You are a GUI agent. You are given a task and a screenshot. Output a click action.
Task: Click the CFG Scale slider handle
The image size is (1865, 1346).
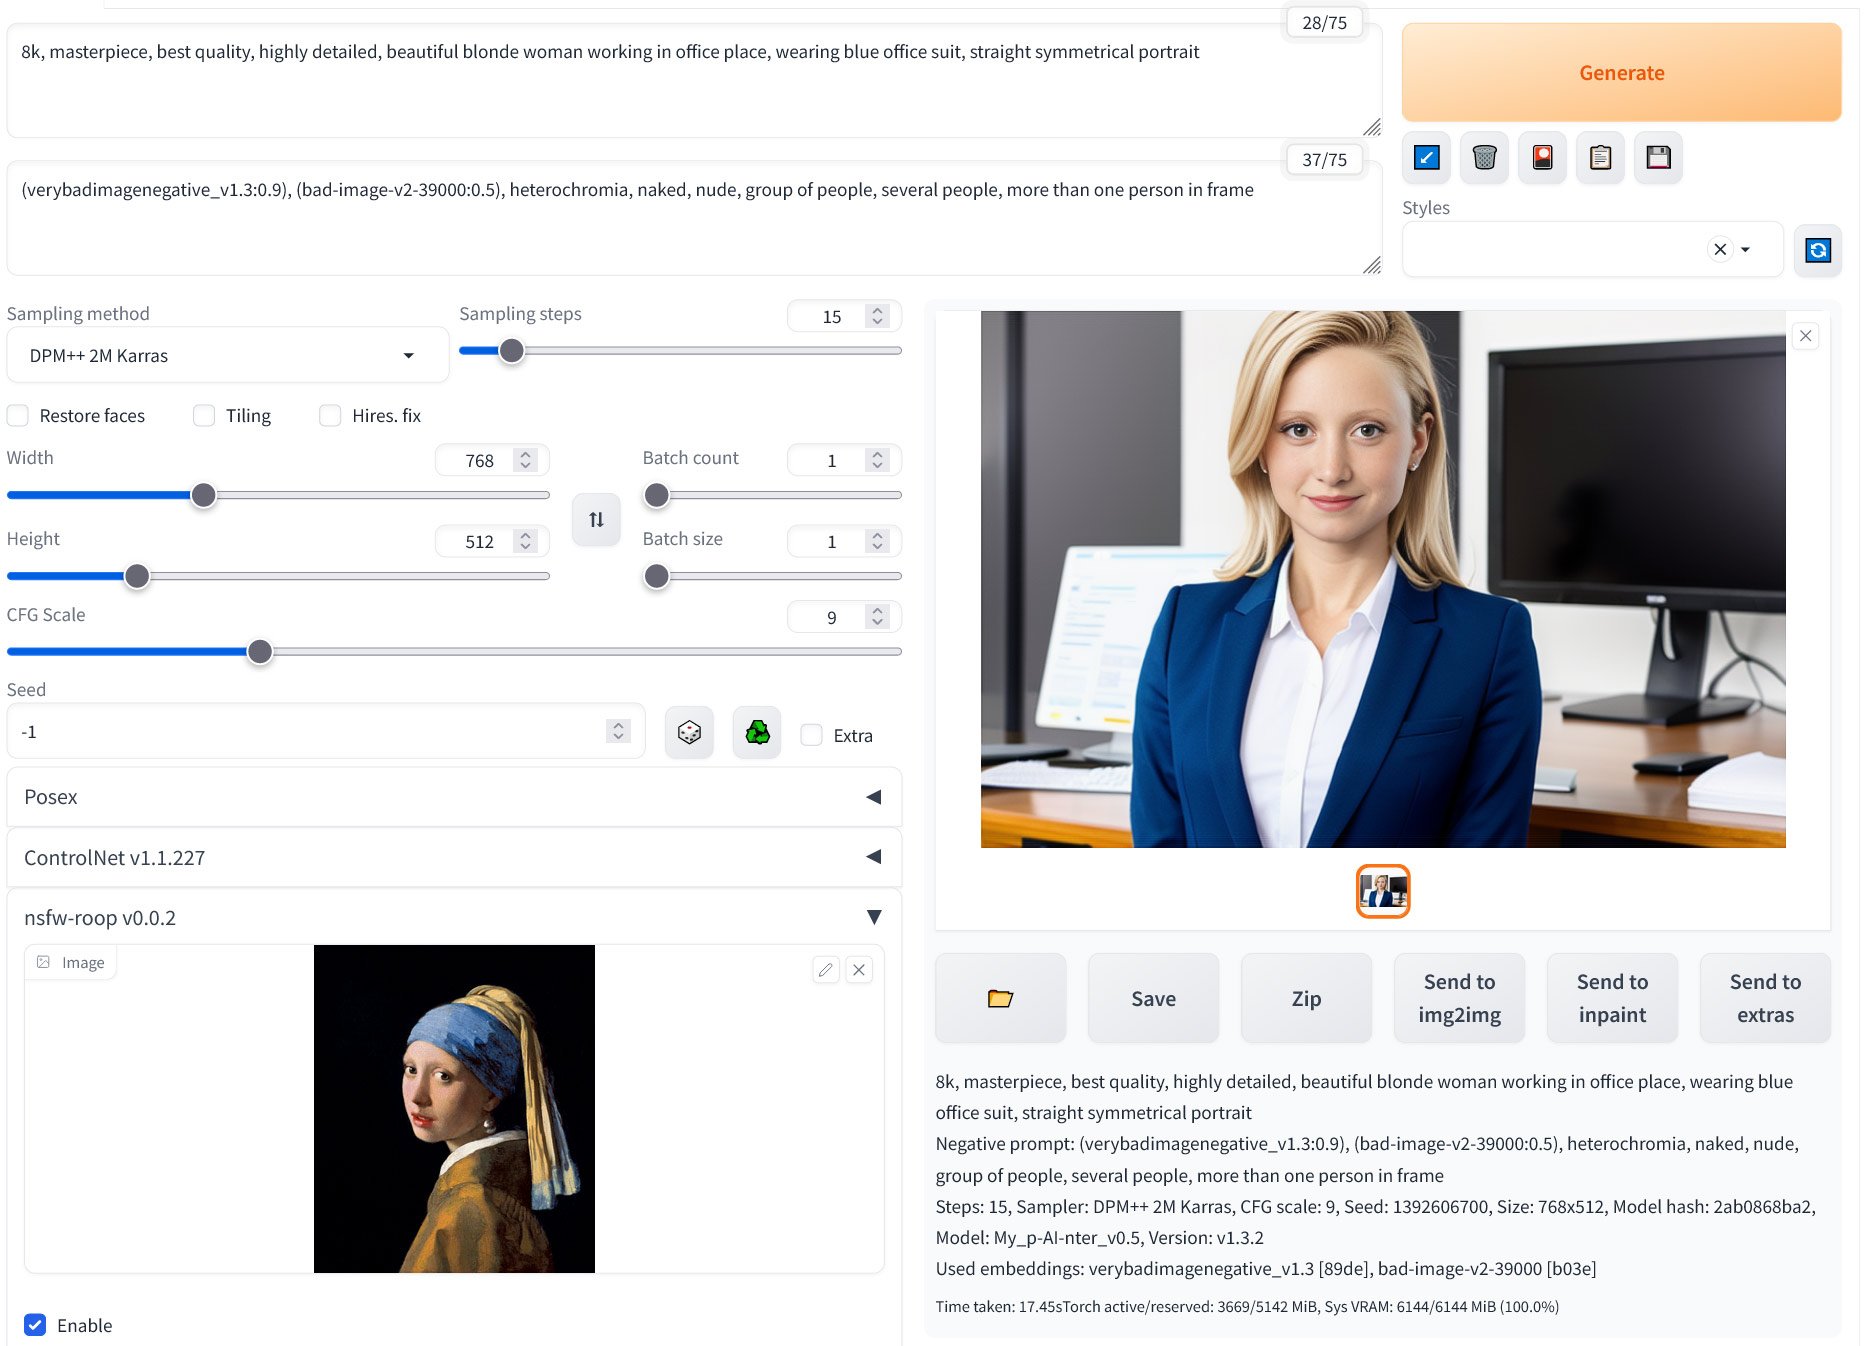pyautogui.click(x=260, y=652)
